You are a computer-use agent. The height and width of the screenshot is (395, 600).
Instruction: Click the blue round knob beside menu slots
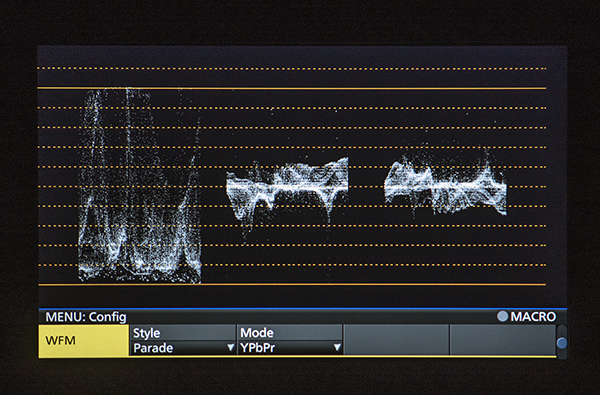[562, 343]
